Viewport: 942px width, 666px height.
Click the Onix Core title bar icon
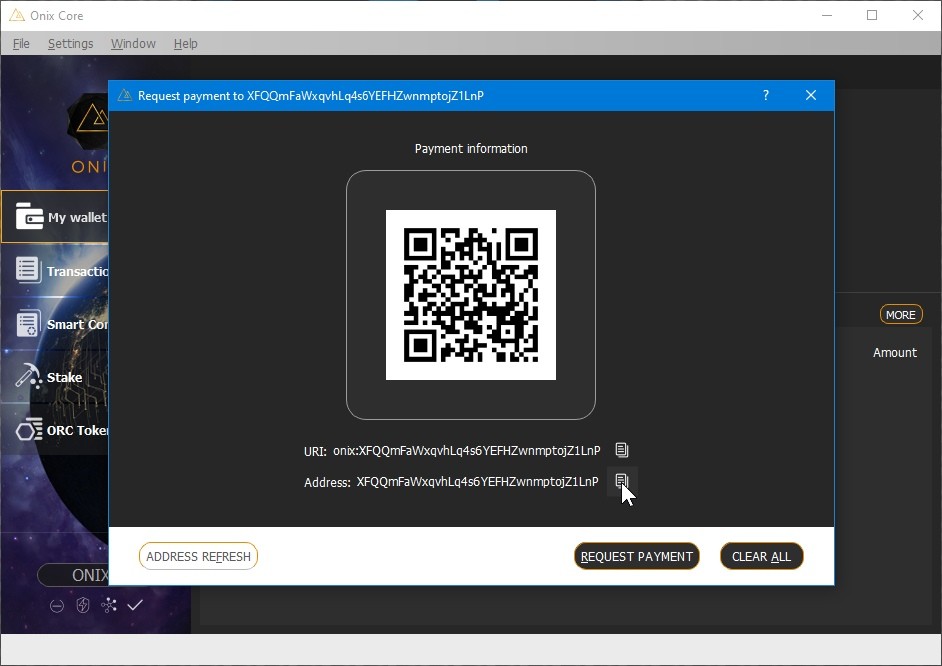16,15
